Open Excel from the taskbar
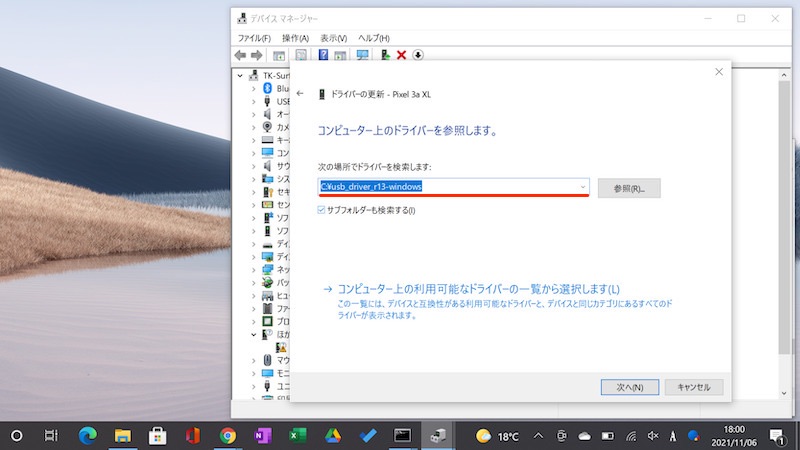The height and width of the screenshot is (450, 800). (x=297, y=435)
